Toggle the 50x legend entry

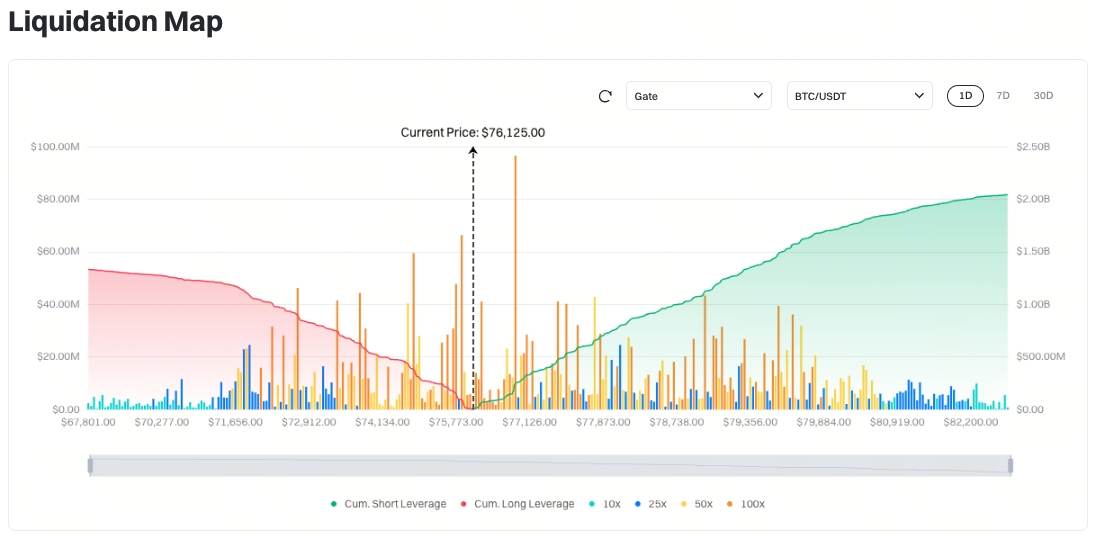[697, 504]
